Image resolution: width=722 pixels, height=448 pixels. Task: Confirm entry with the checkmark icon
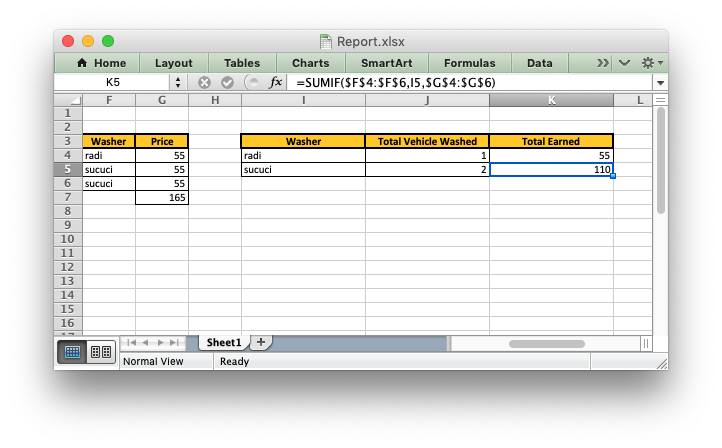pyautogui.click(x=227, y=82)
